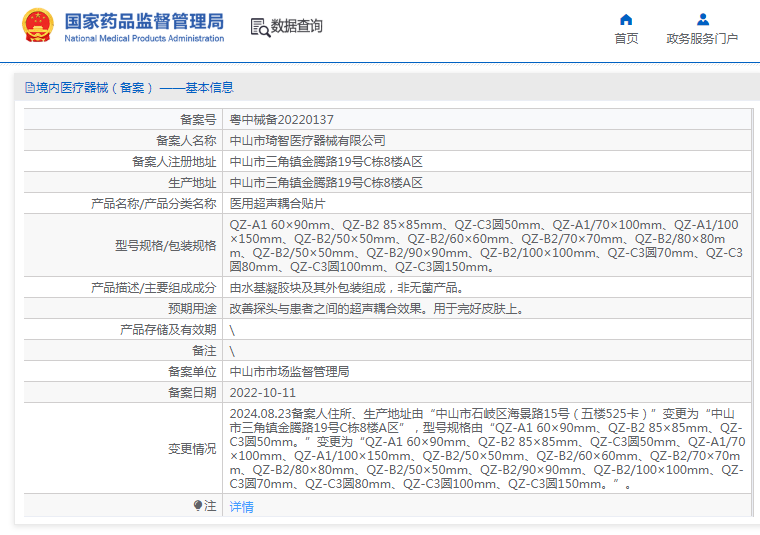
Task: Click National Medical Products Administration subtitle
Action: (144, 38)
